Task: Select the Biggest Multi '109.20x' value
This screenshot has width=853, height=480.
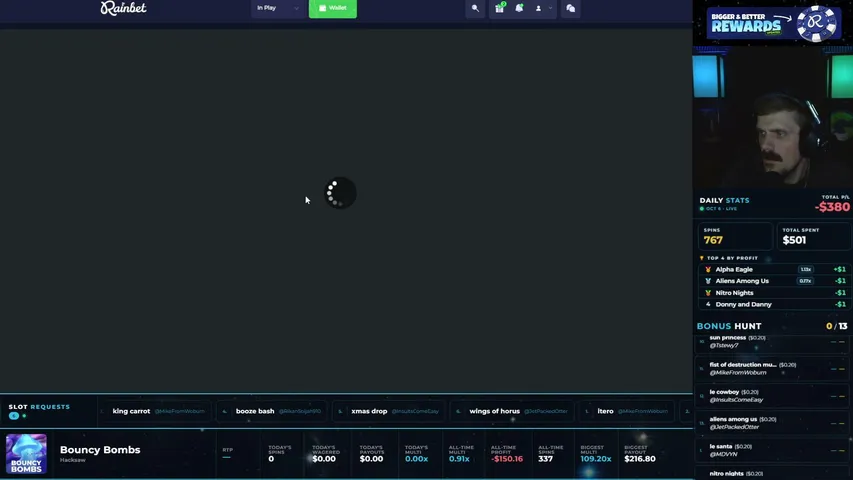Action: click(596, 459)
